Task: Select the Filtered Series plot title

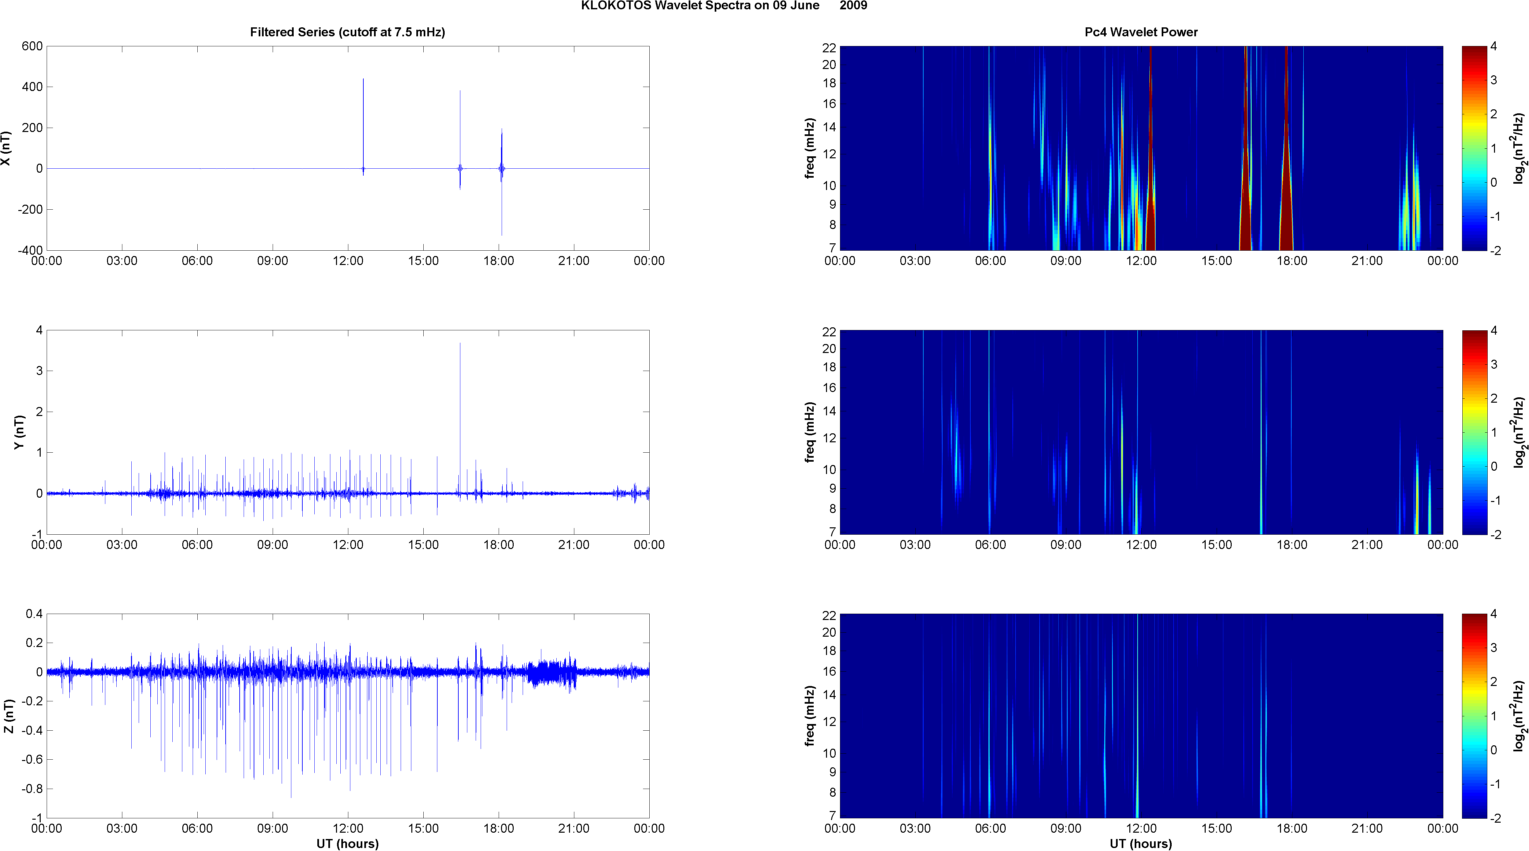Action: click(347, 32)
